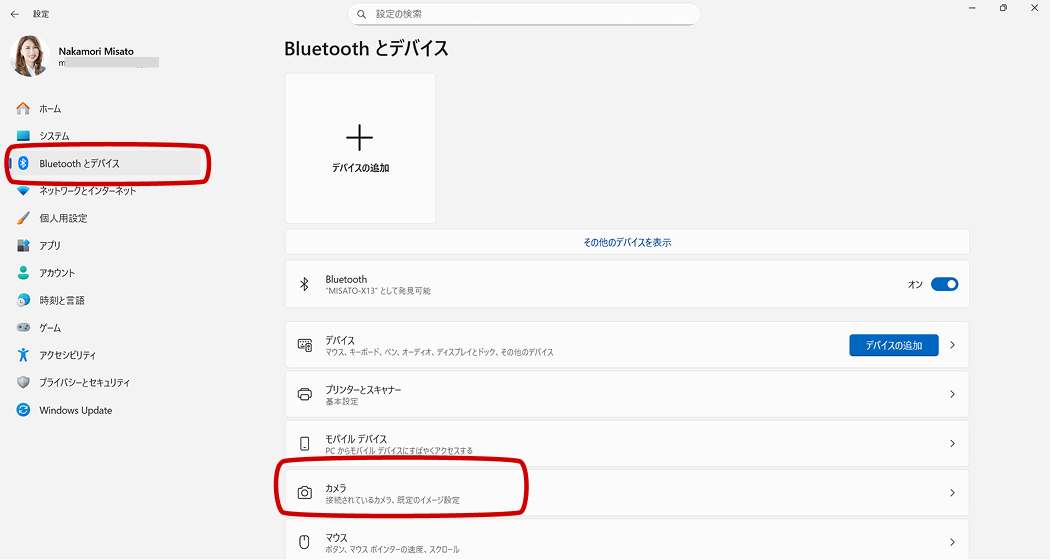Turn off the Bluetooth toggle switch

pos(944,284)
